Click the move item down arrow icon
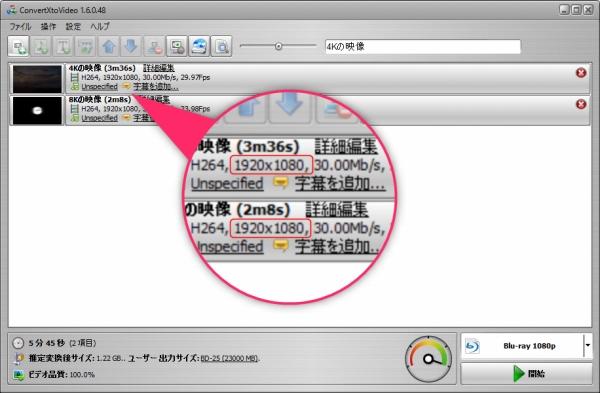 (x=131, y=47)
